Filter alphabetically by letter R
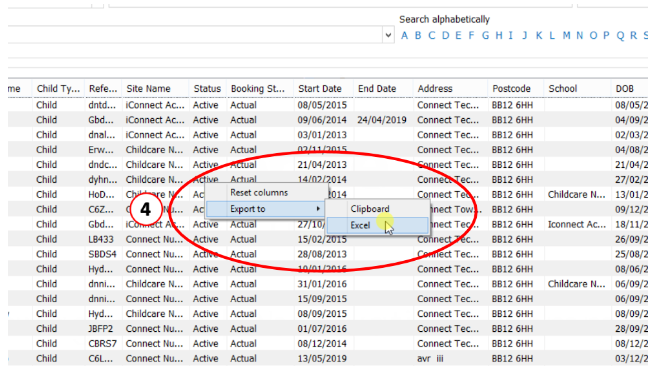668x371 pixels. [633, 35]
